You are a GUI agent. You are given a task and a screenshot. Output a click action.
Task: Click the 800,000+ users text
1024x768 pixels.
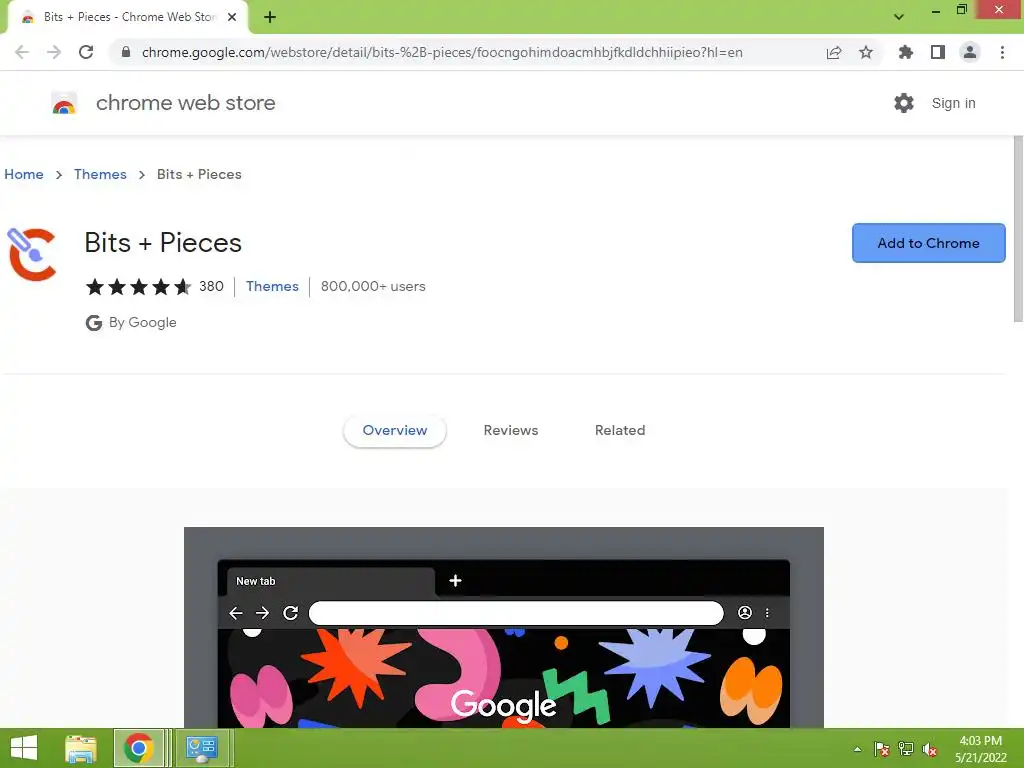tap(373, 287)
